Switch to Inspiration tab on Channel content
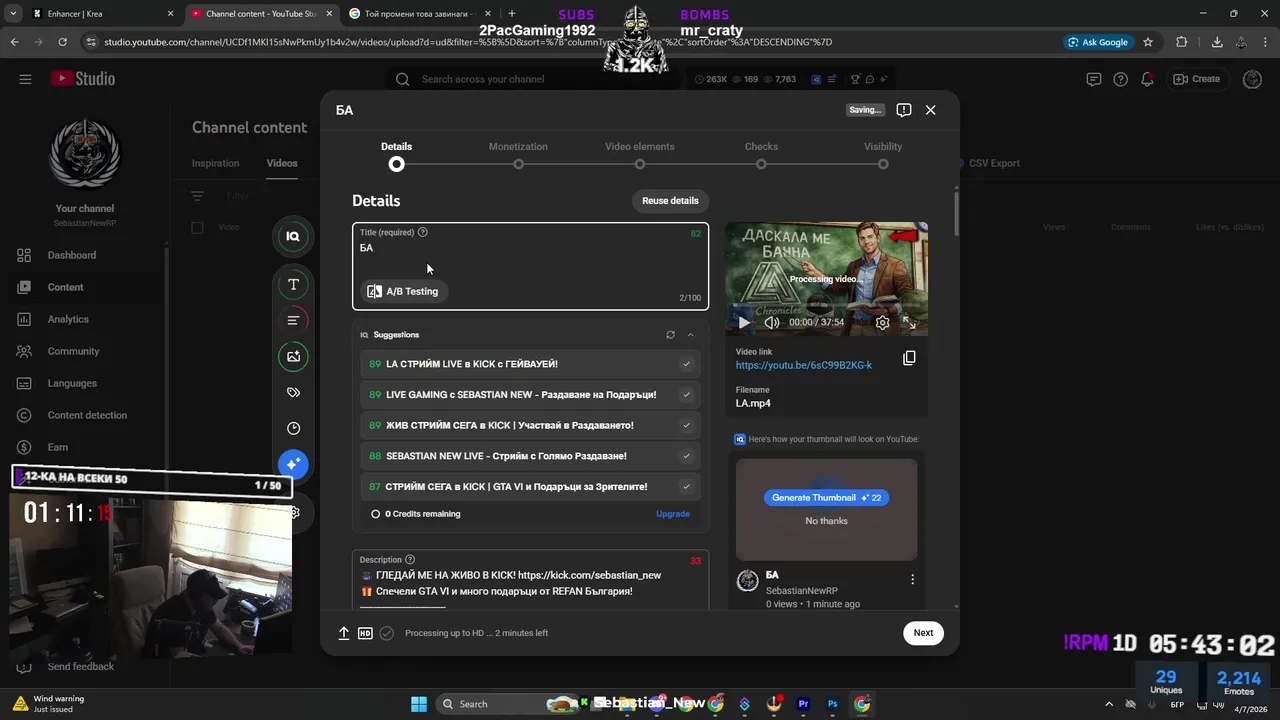This screenshot has width=1280, height=720. (x=216, y=163)
